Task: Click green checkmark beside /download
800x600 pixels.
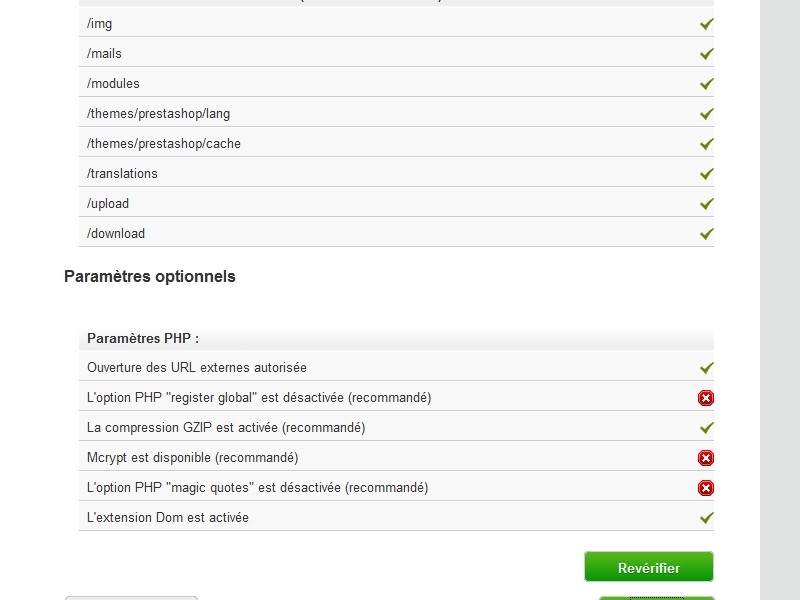Action: pyautogui.click(x=707, y=234)
